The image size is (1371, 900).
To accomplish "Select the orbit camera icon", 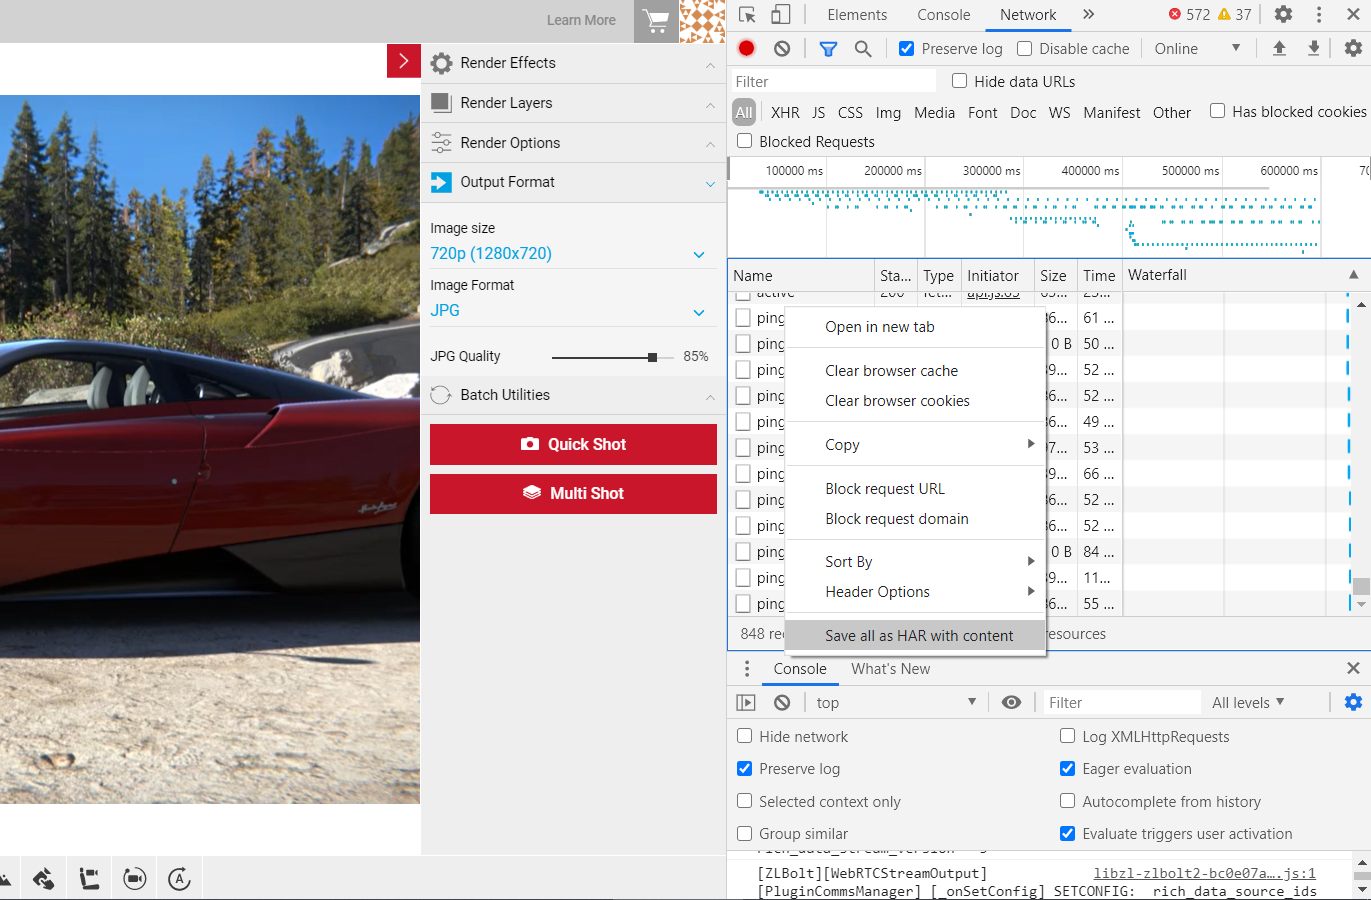I will pos(134,879).
